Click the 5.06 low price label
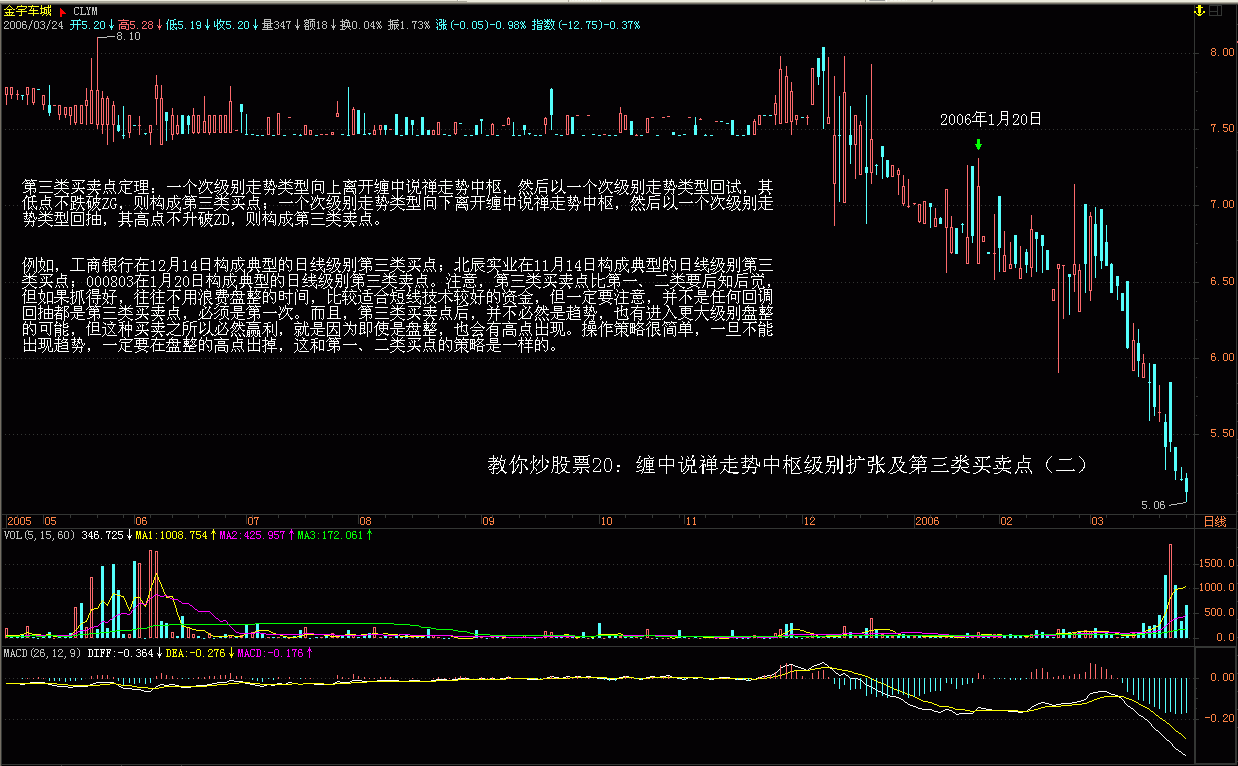 [1153, 505]
